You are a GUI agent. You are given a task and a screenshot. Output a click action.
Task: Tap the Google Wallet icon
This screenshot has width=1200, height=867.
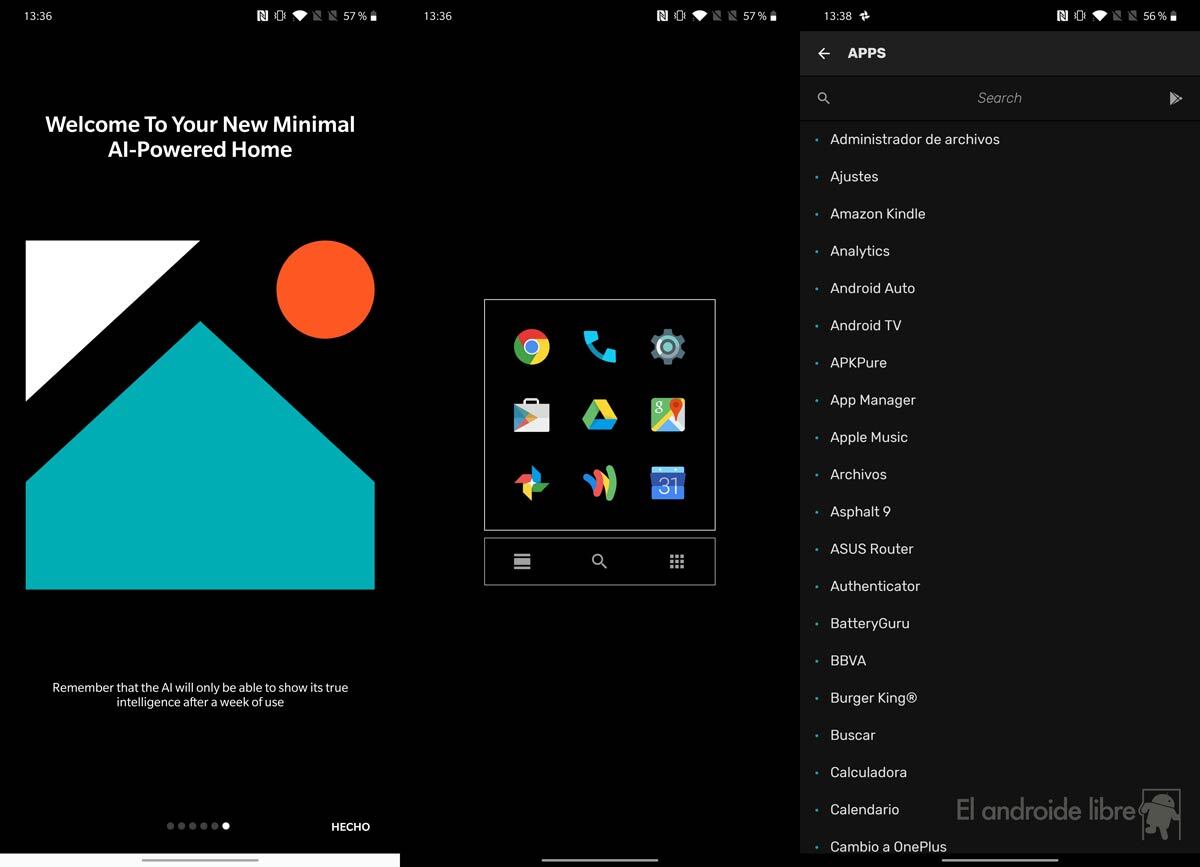(x=599, y=484)
